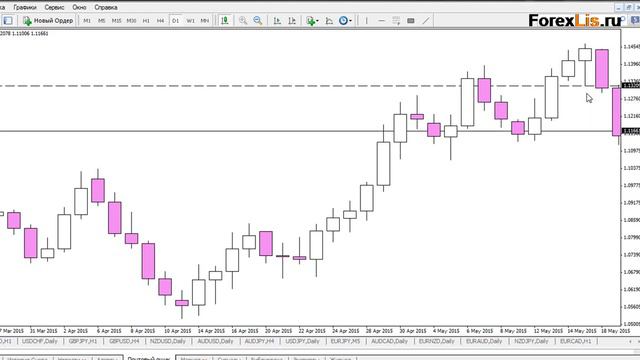The width and height of the screenshot is (640, 360).
Task: Click the green candlestick chart type icon
Action: tap(224, 20)
